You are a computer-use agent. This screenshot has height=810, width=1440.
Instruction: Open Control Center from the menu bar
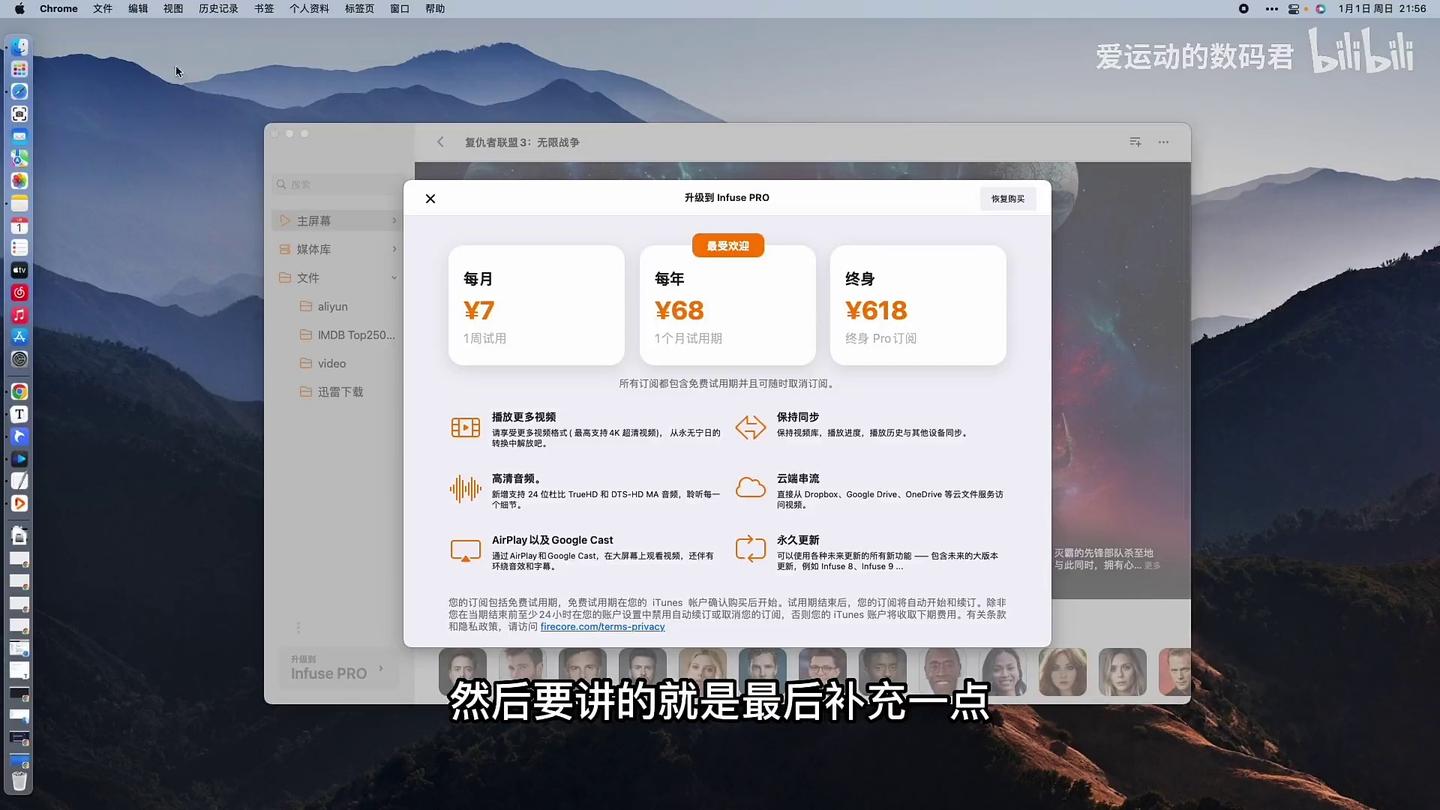tap(1294, 8)
